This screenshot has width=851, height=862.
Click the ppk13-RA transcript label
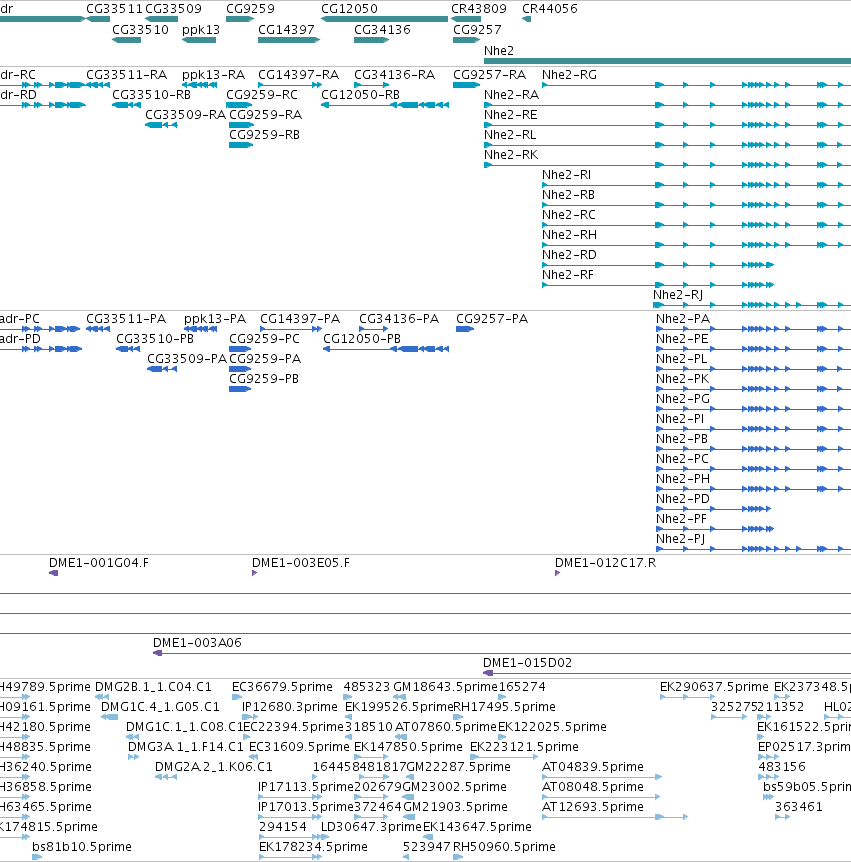coord(213,75)
